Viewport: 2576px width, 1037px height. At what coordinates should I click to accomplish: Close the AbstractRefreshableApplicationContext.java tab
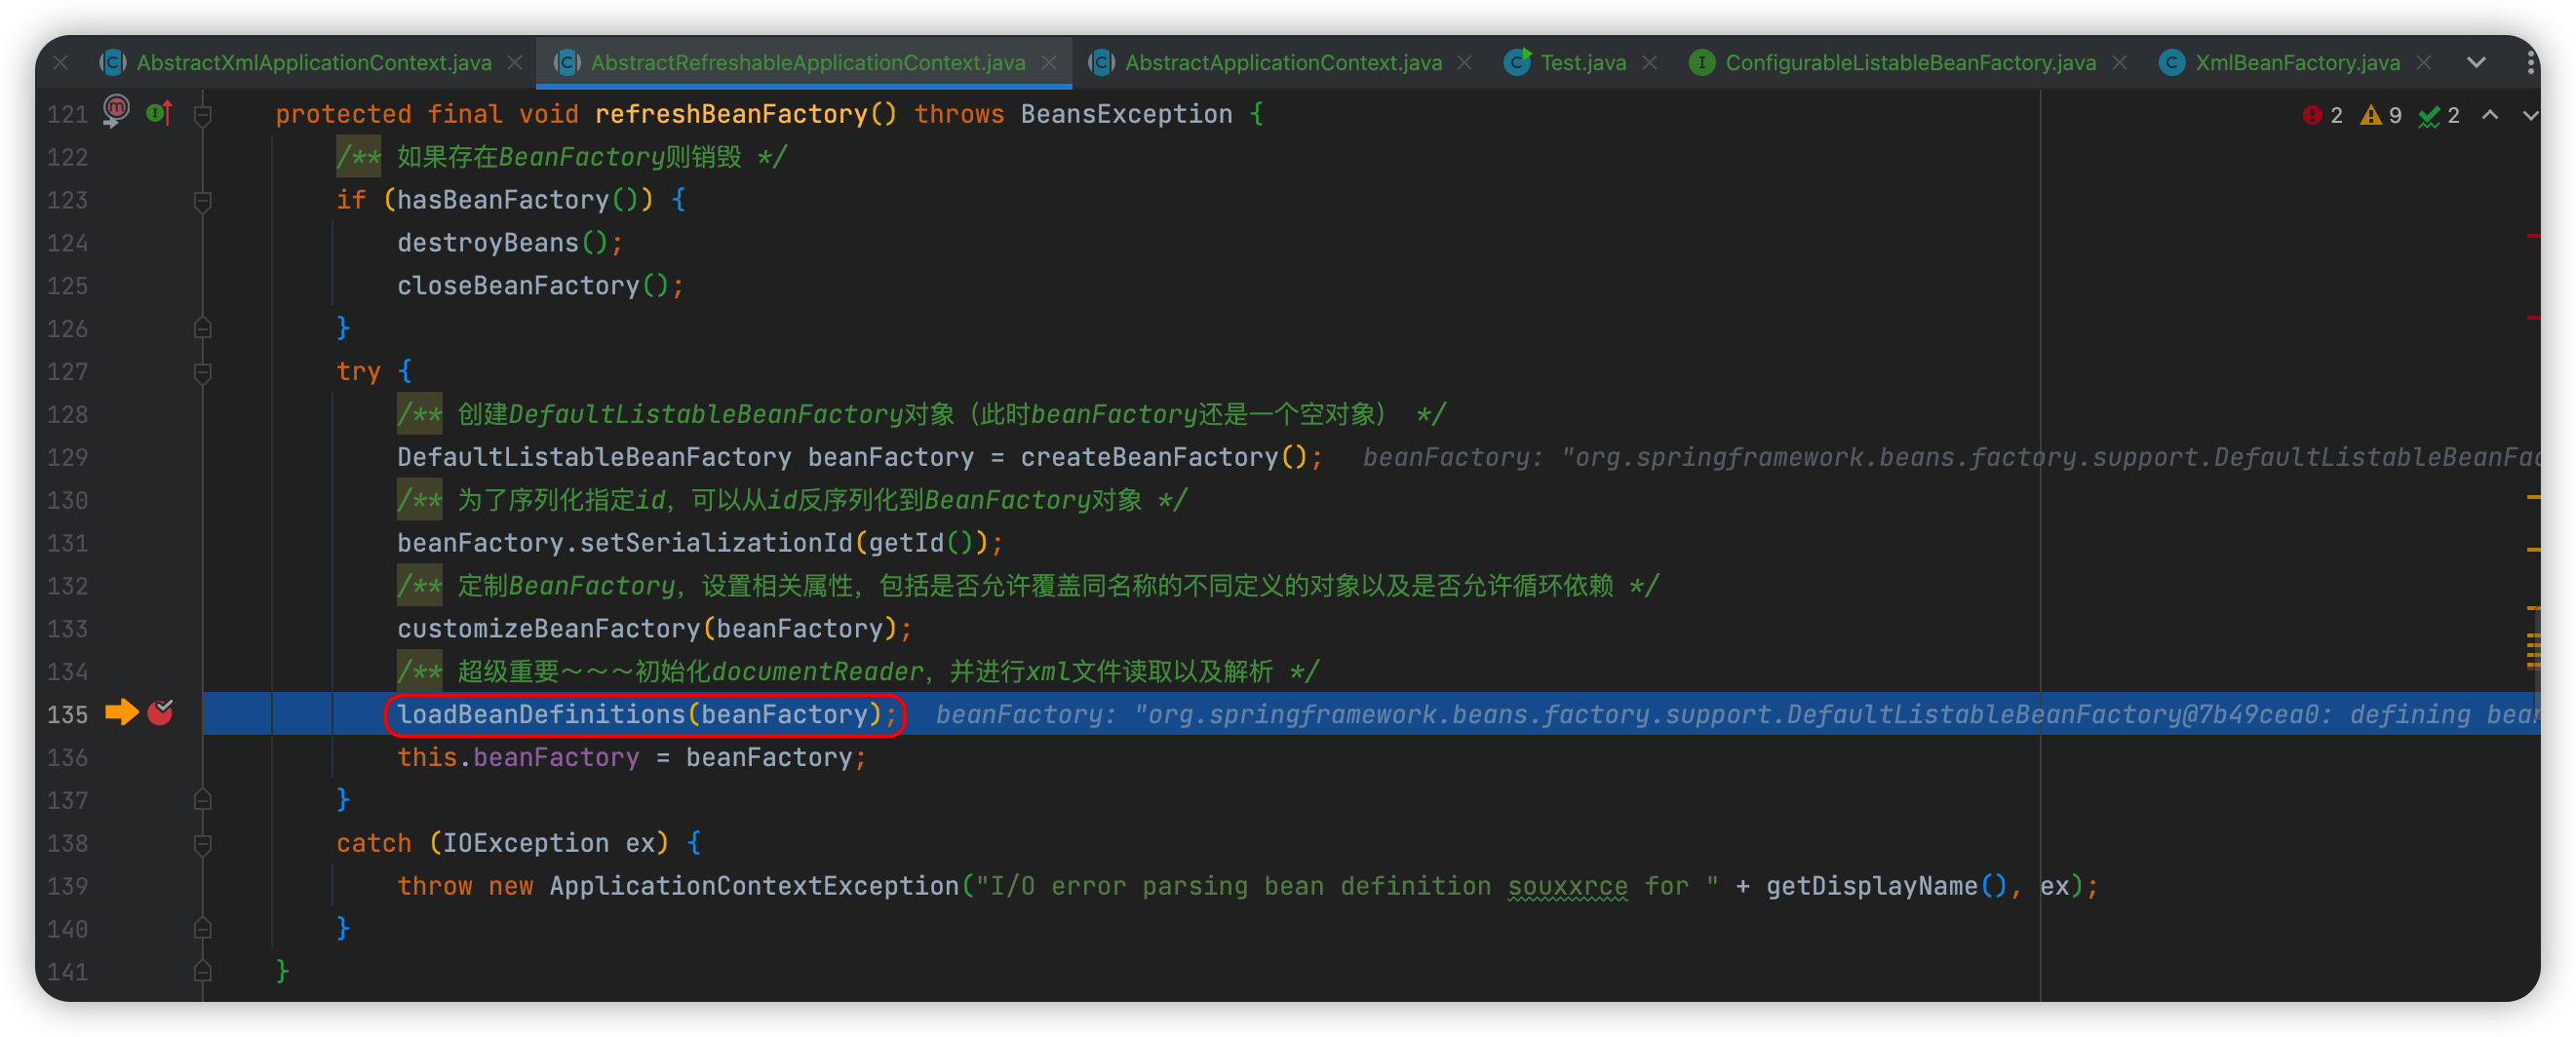click(1049, 62)
